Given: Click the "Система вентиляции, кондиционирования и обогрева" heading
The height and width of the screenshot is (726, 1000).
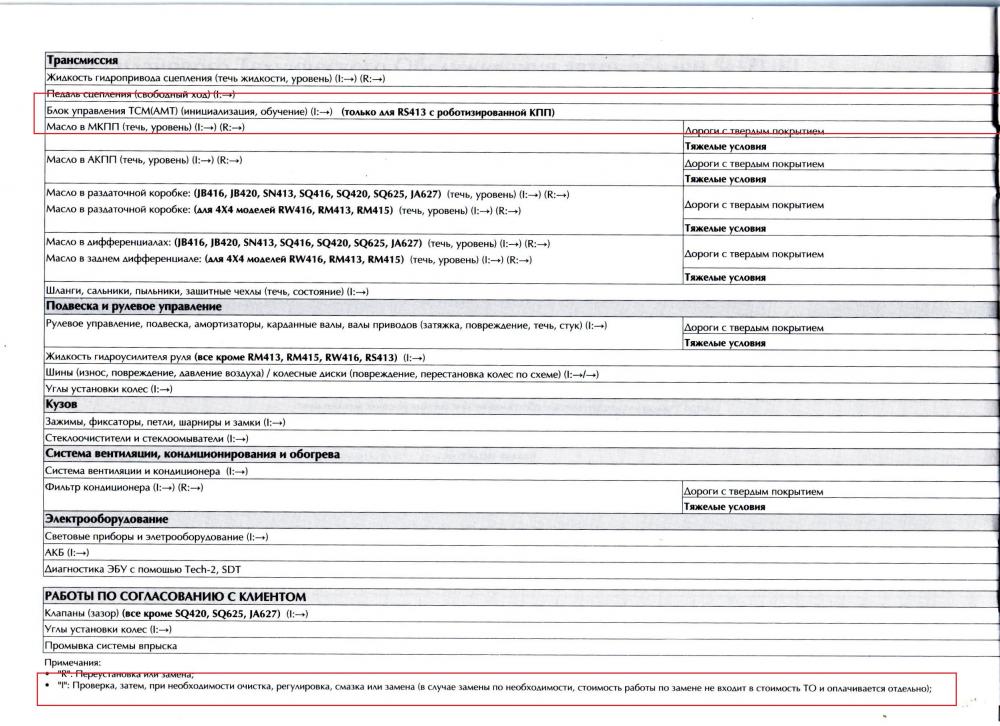Looking at the screenshot, I should pos(192,454).
